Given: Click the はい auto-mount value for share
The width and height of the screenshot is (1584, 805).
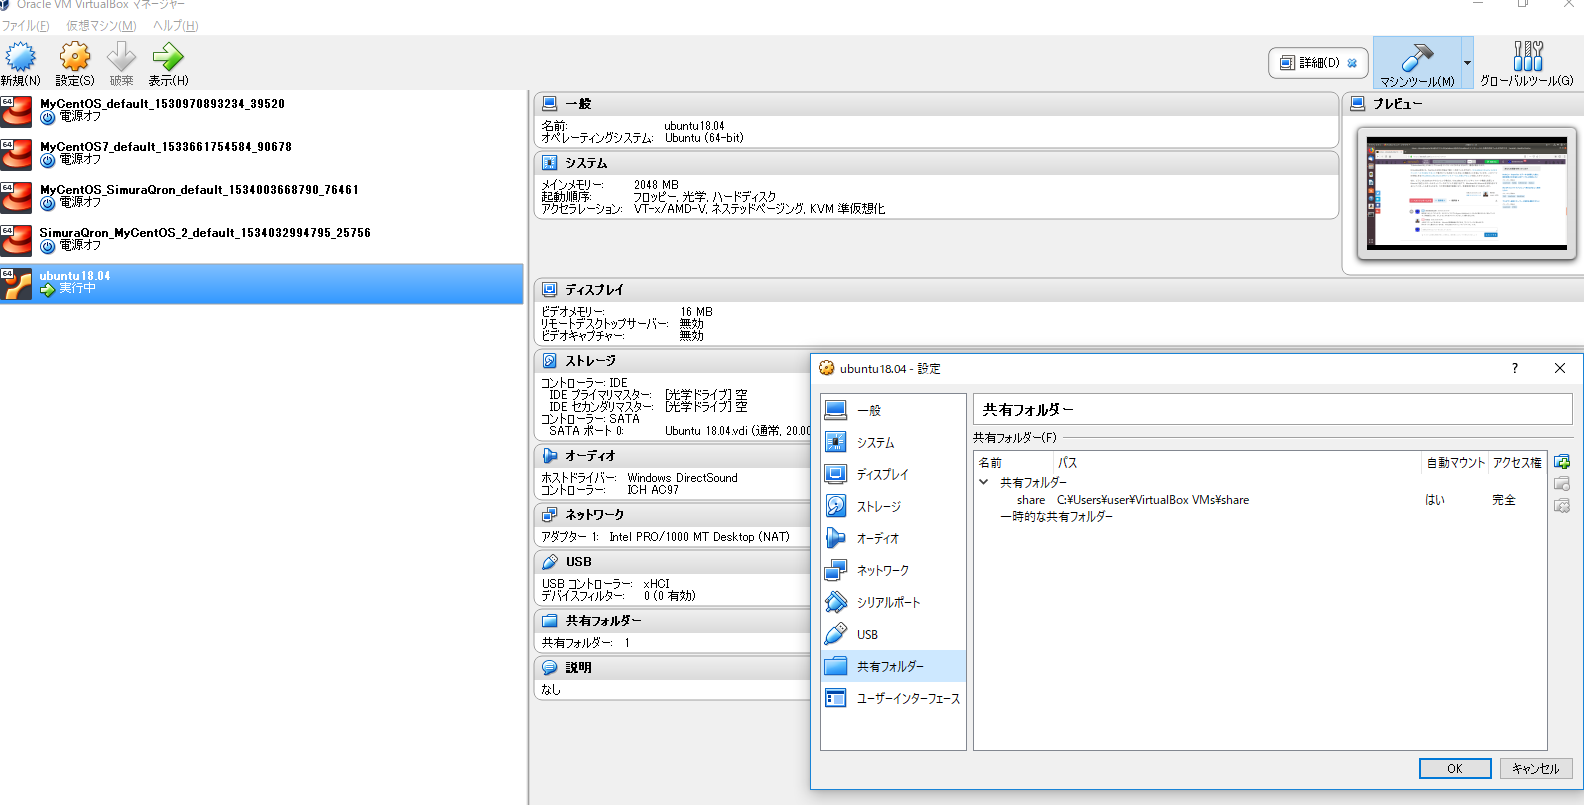Looking at the screenshot, I should (x=1435, y=500).
